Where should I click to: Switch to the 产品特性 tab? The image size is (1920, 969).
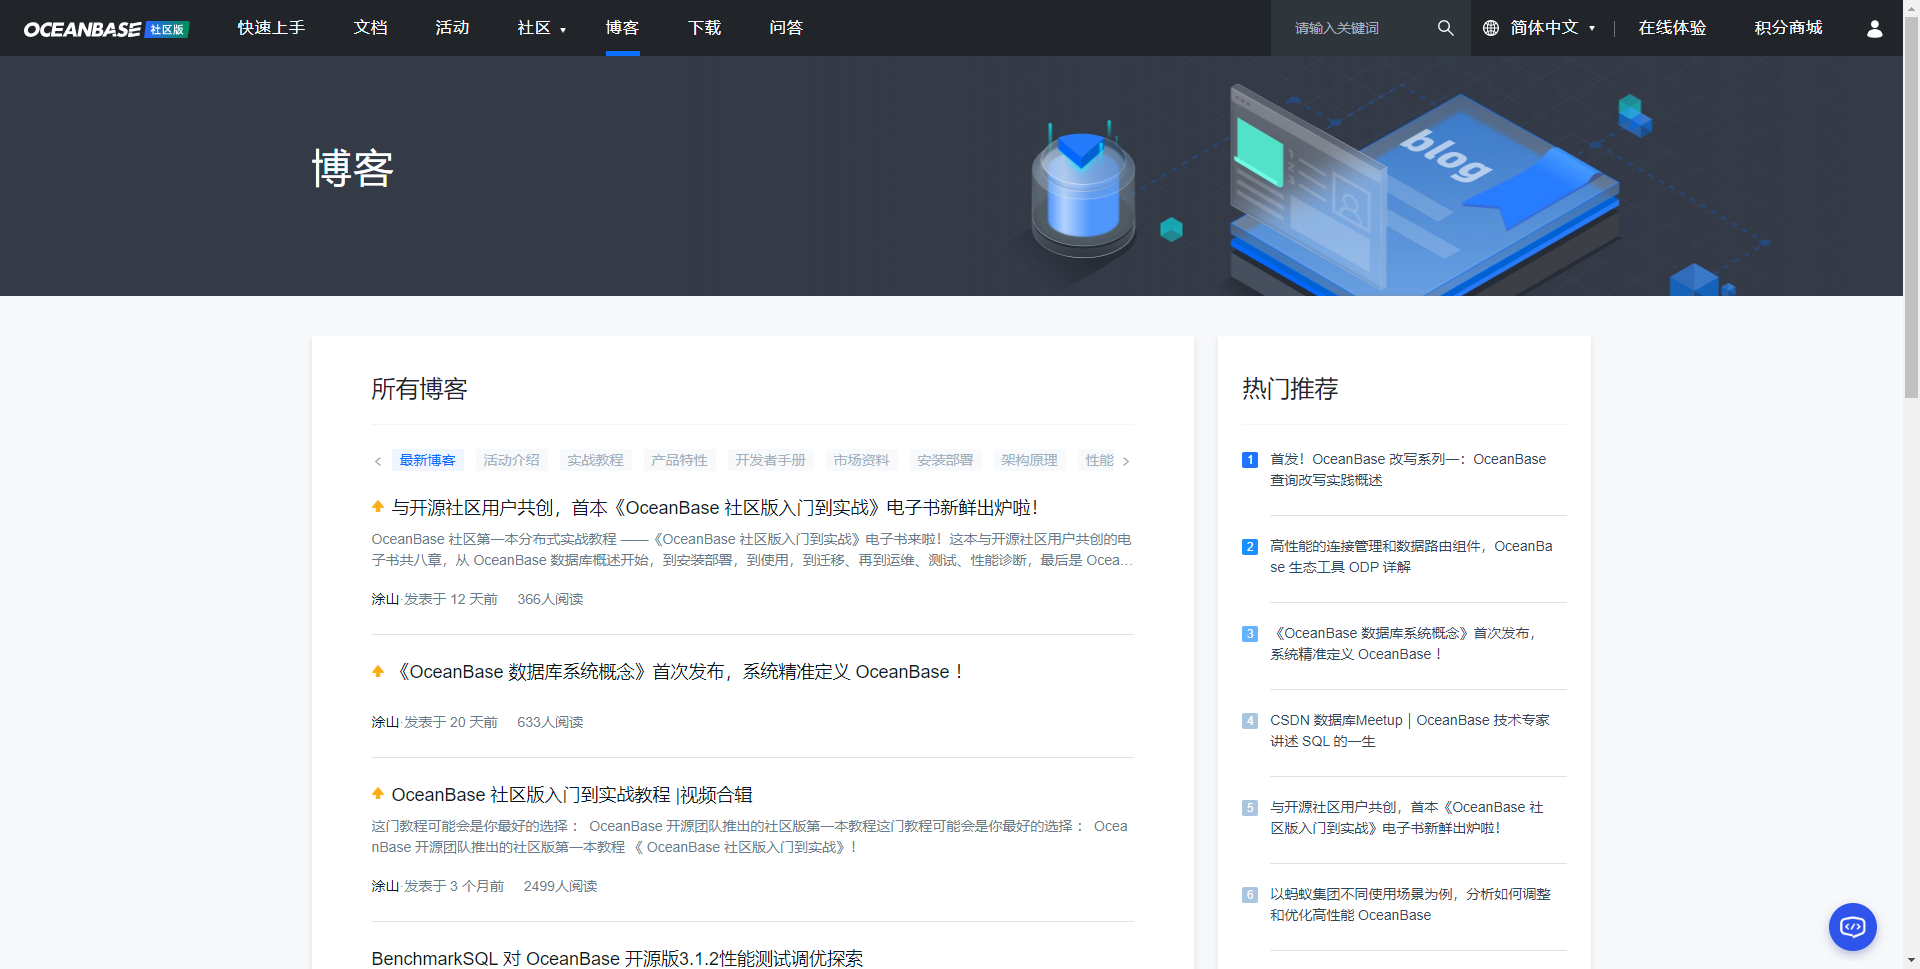point(679,460)
